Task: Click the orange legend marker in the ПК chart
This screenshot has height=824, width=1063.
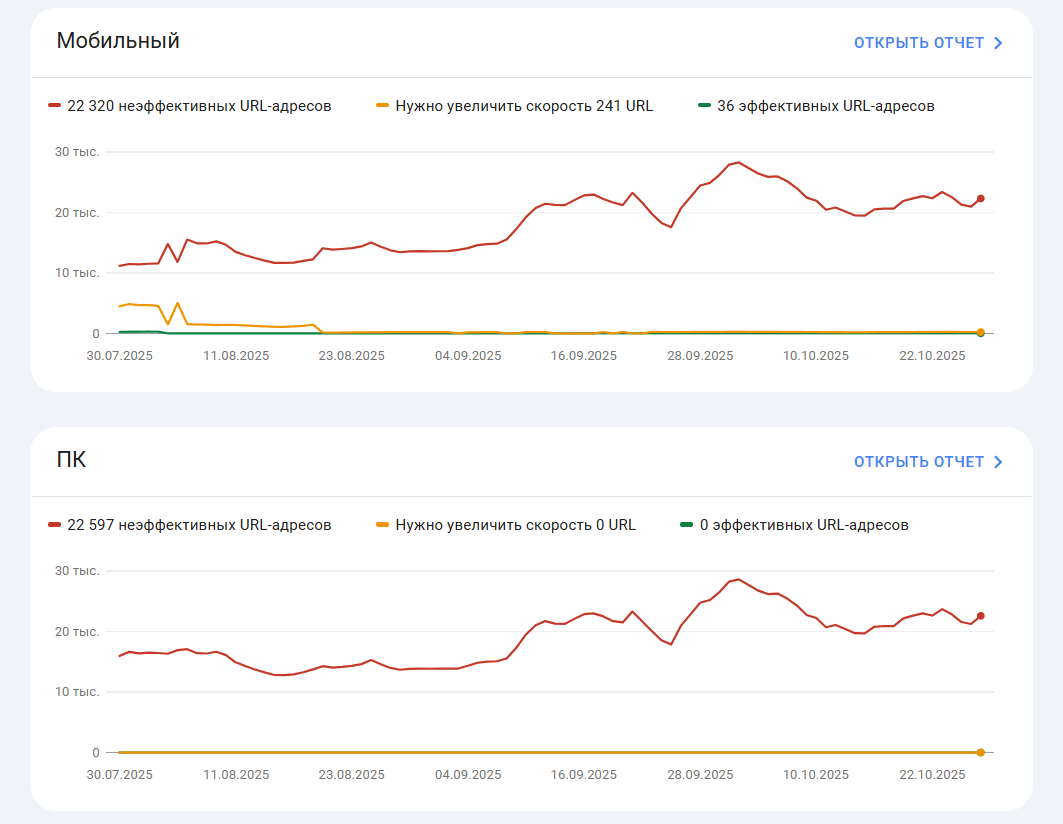Action: pos(382,524)
